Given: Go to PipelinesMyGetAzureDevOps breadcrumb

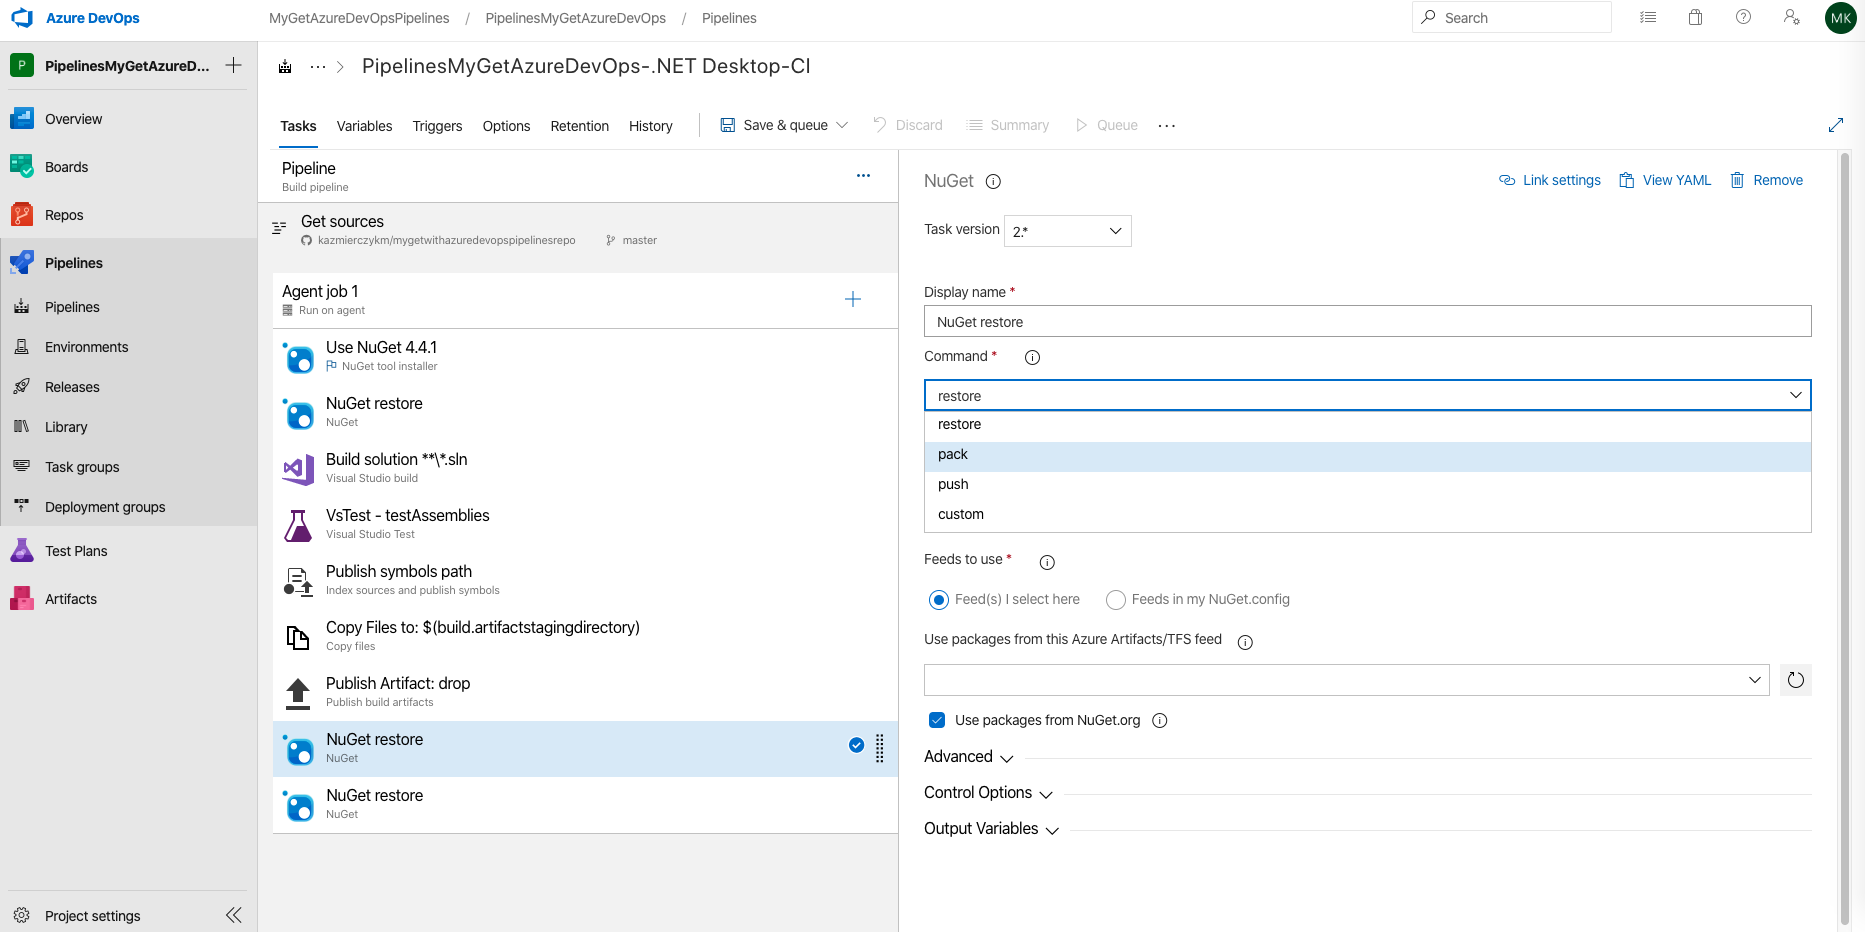Looking at the screenshot, I should pyautogui.click(x=576, y=18).
